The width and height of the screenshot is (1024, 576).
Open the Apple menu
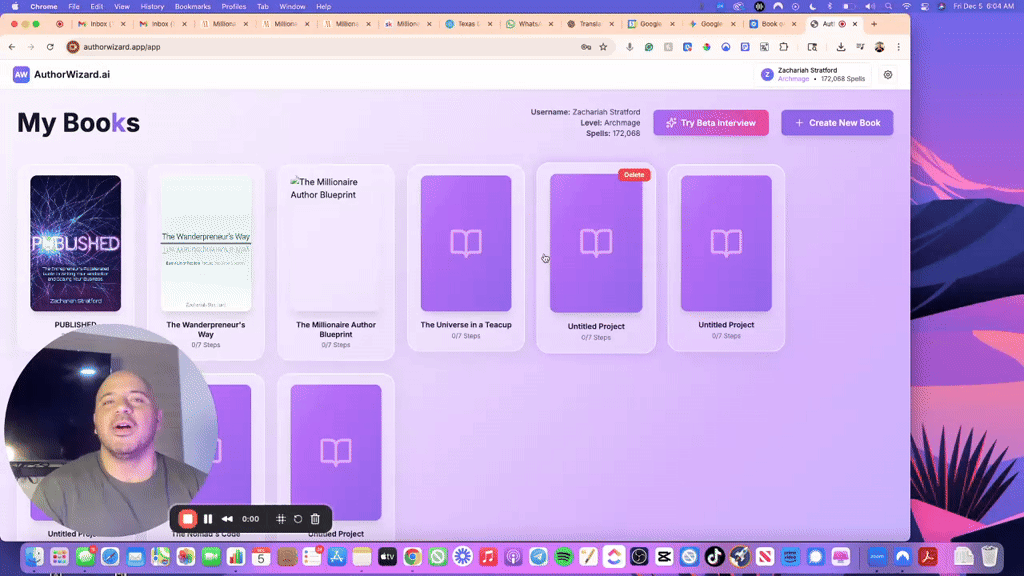pos(15,7)
